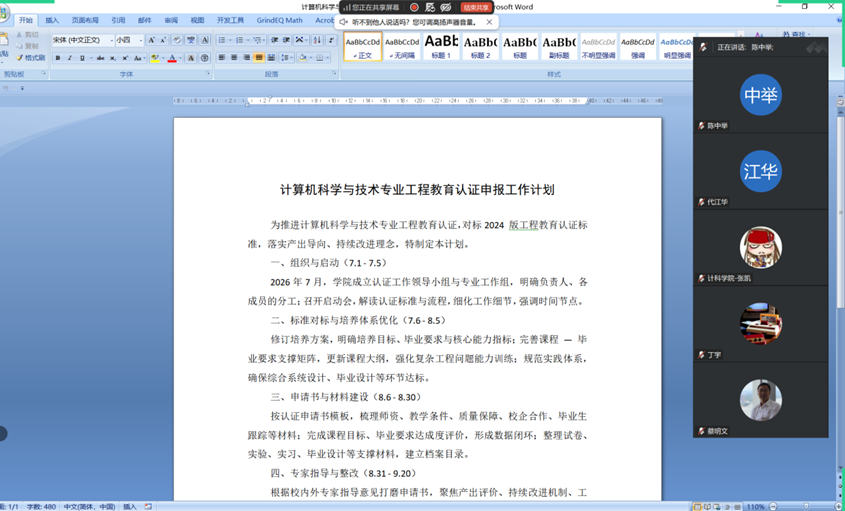
Task: Open the 审阅 (Review) tab
Action: (x=171, y=20)
